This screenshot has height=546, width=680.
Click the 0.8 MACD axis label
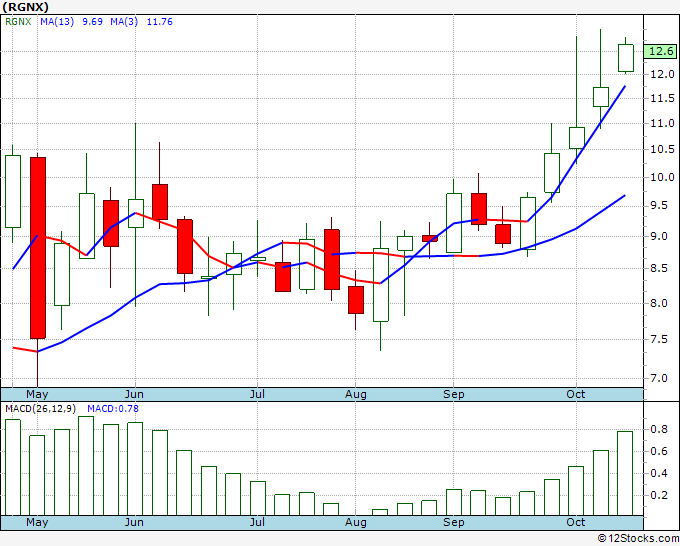pos(659,429)
